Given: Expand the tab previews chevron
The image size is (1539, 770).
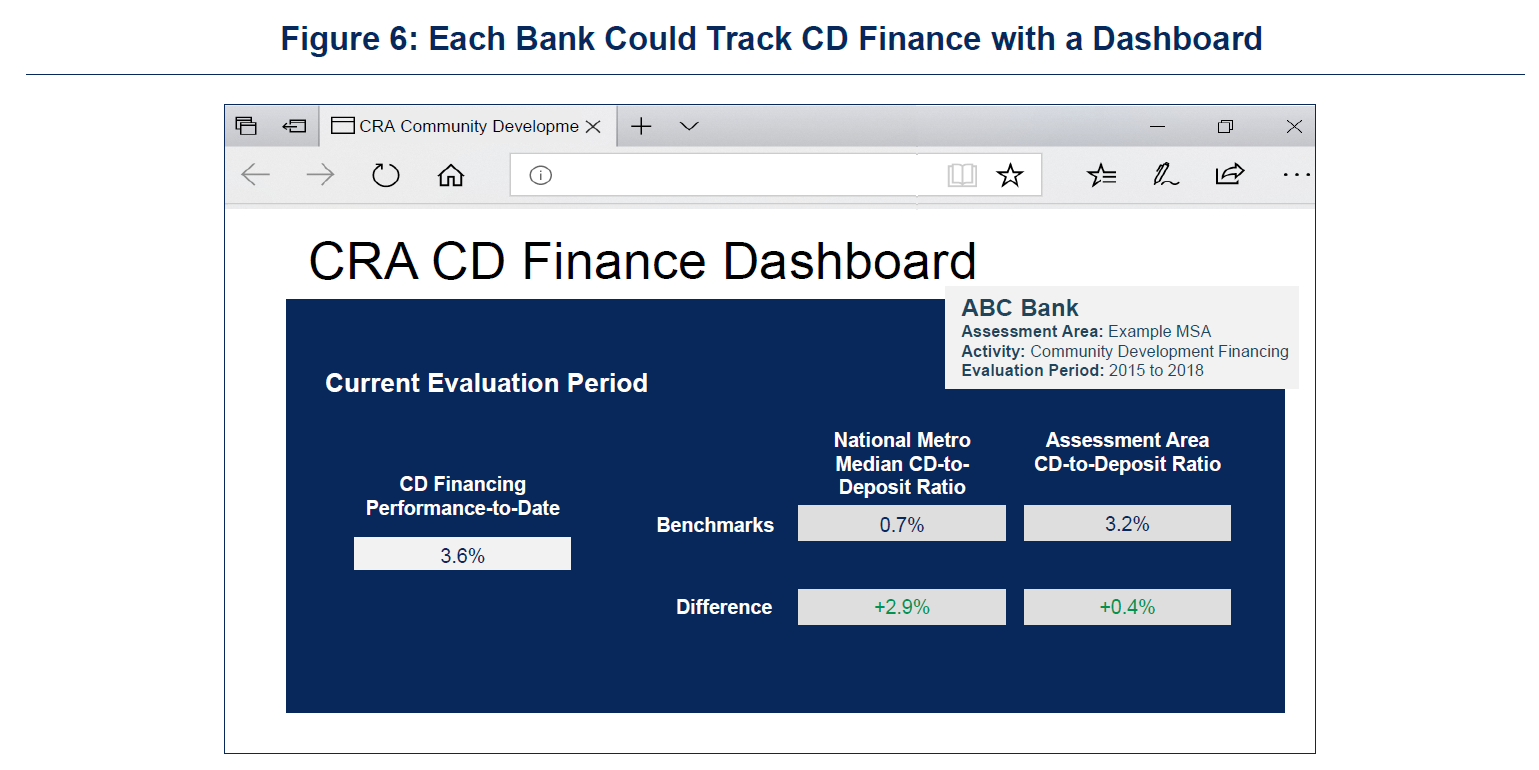Looking at the screenshot, I should [x=689, y=126].
